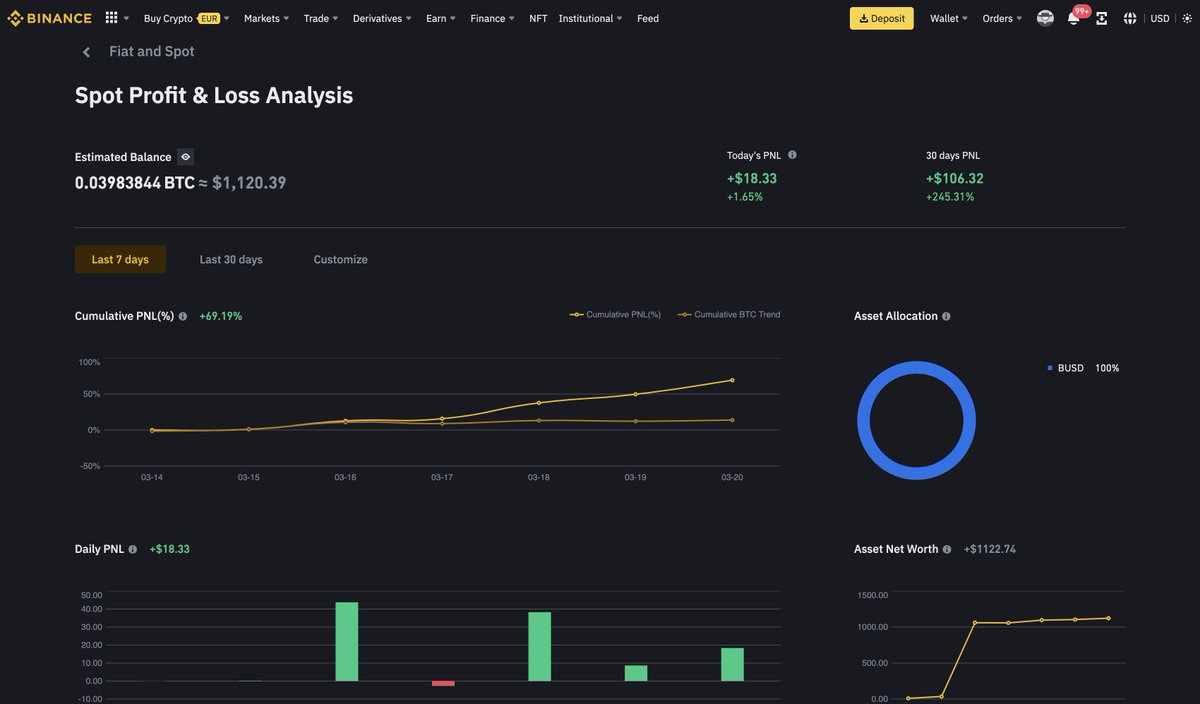The width and height of the screenshot is (1200, 704).
Task: Toggle the Cumulative BTC Trend legend series
Action: (x=729, y=315)
